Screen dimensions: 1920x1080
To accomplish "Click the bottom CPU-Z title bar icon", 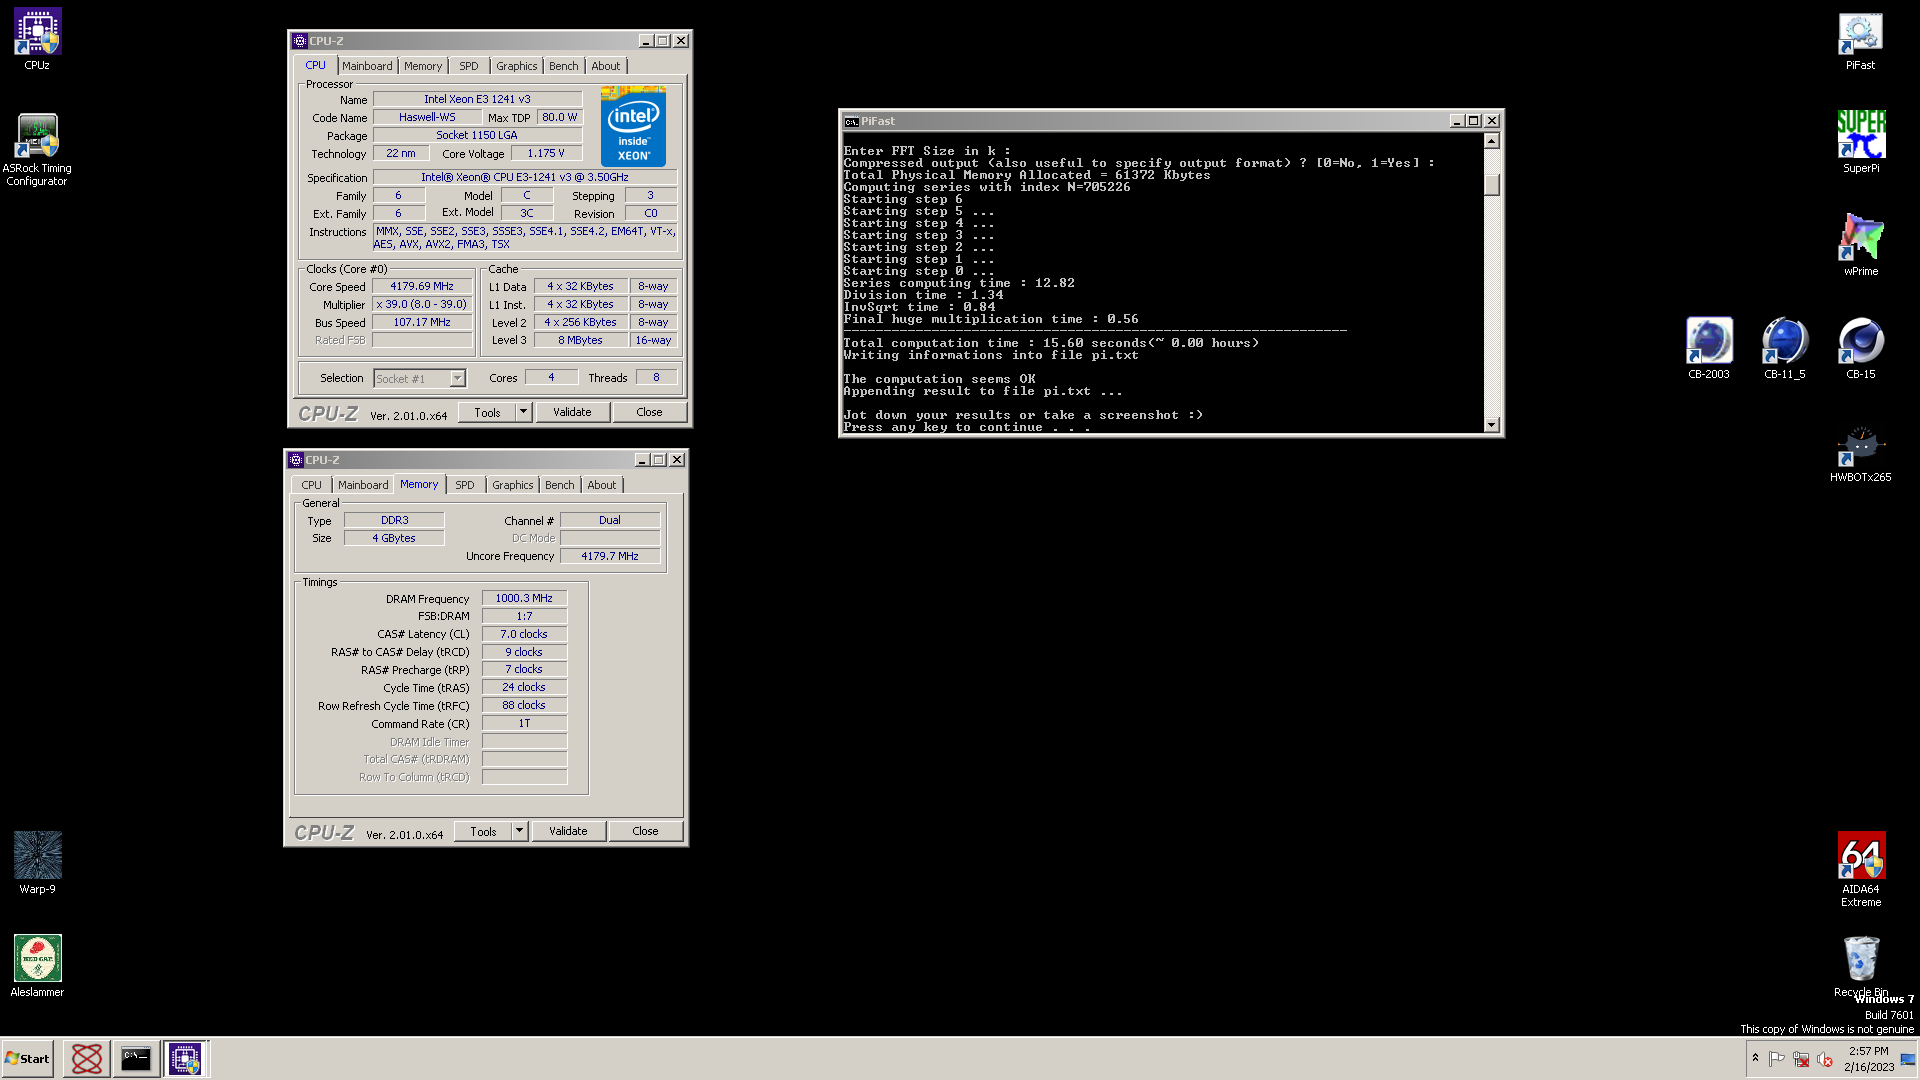I will point(295,460).
